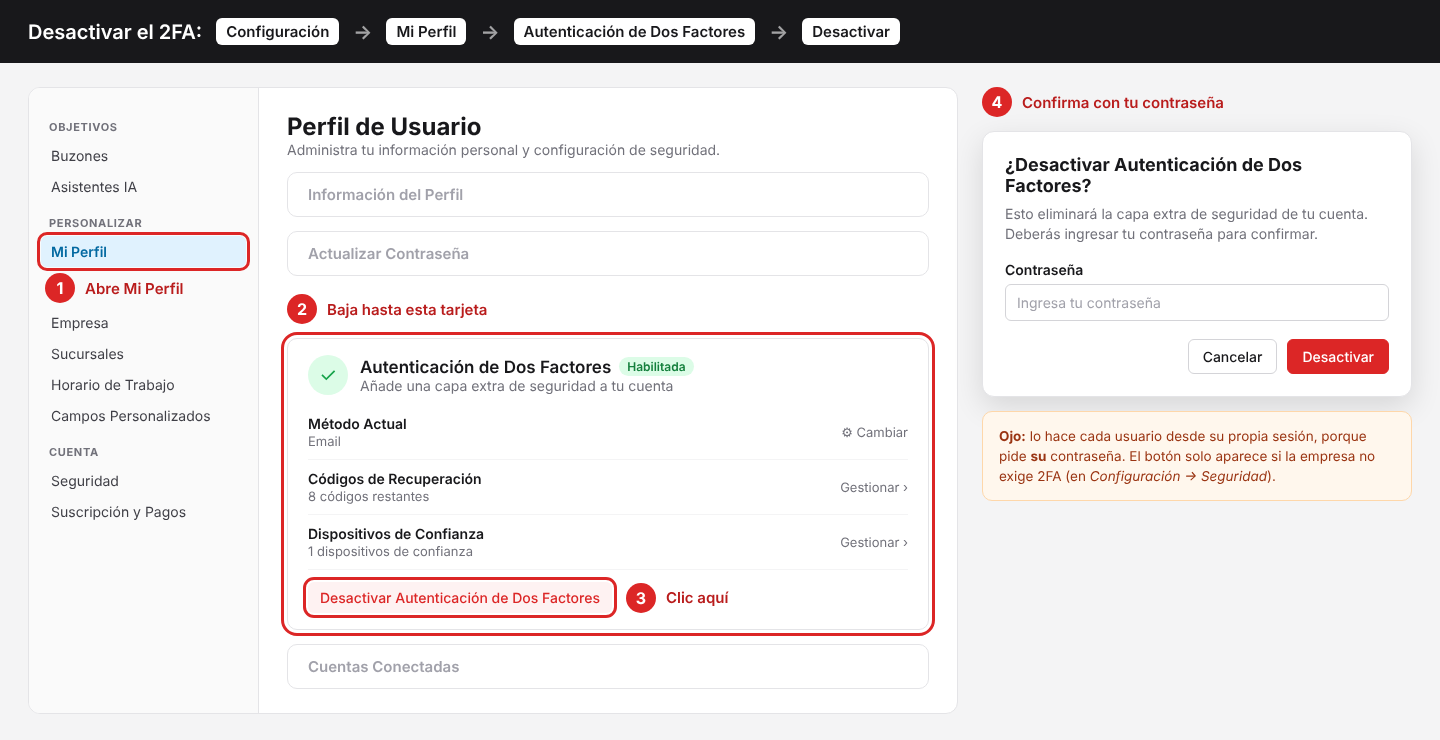This screenshot has width=1440, height=740.
Task: Open Buzones in the sidebar
Action: click(x=80, y=156)
